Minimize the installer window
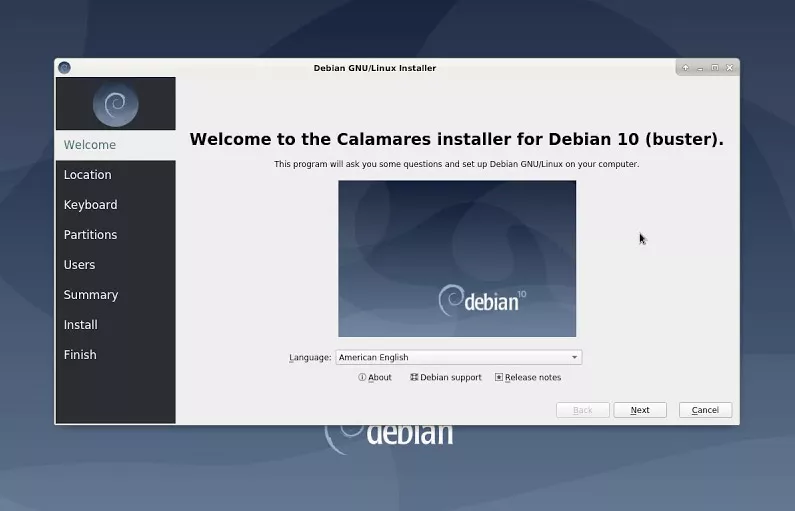The image size is (795, 511). pyautogui.click(x=700, y=67)
